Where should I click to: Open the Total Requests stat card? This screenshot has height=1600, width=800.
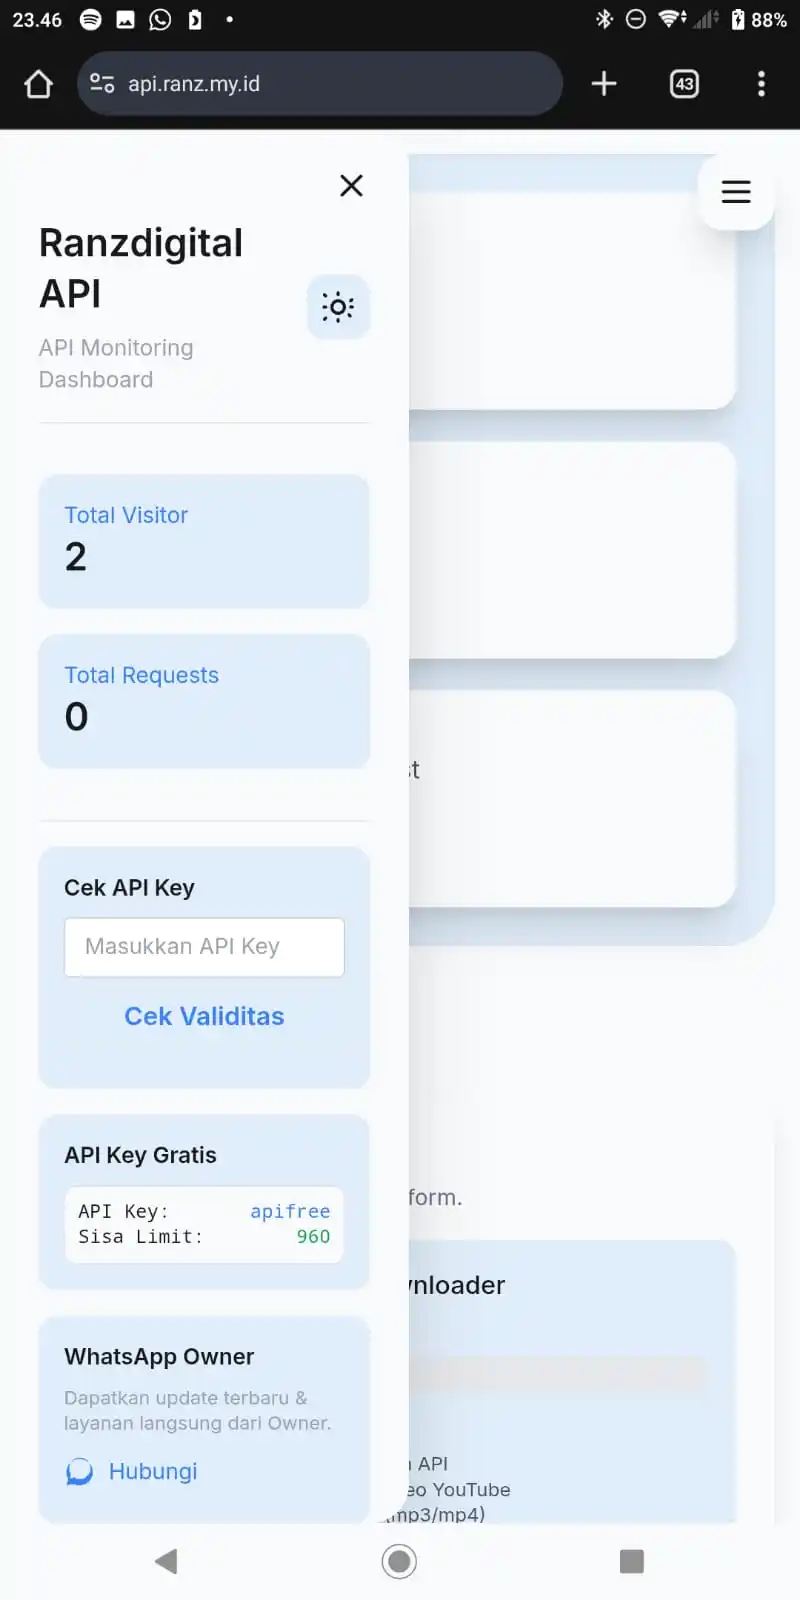coord(204,701)
